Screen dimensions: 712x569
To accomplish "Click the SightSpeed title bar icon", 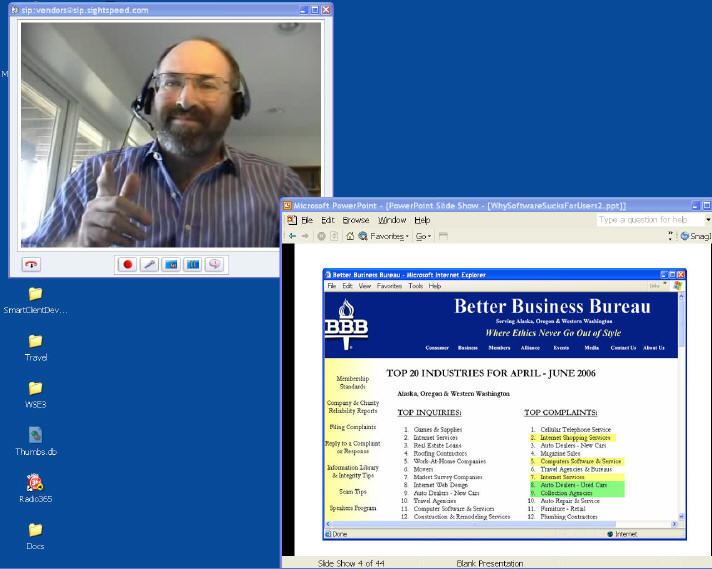I will (15, 10).
